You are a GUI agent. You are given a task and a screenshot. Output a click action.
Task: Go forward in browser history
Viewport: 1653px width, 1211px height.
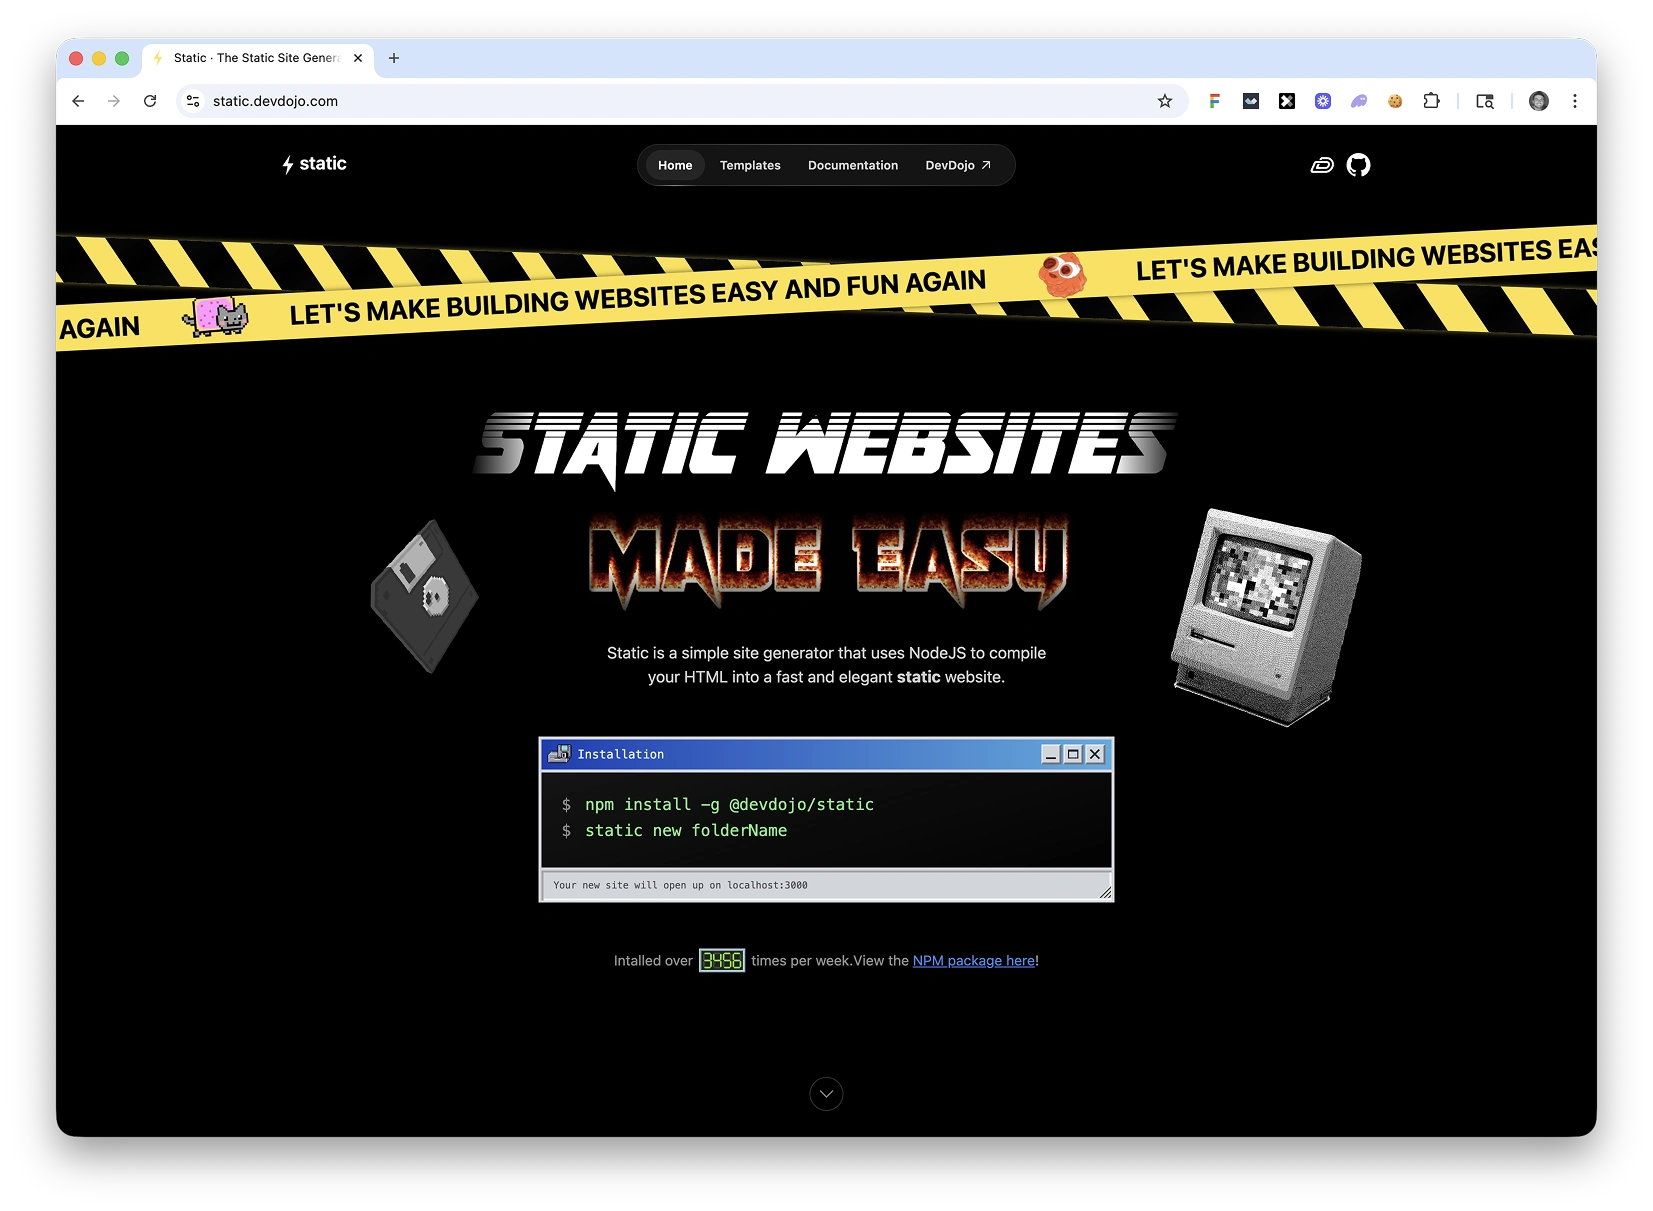(x=114, y=101)
